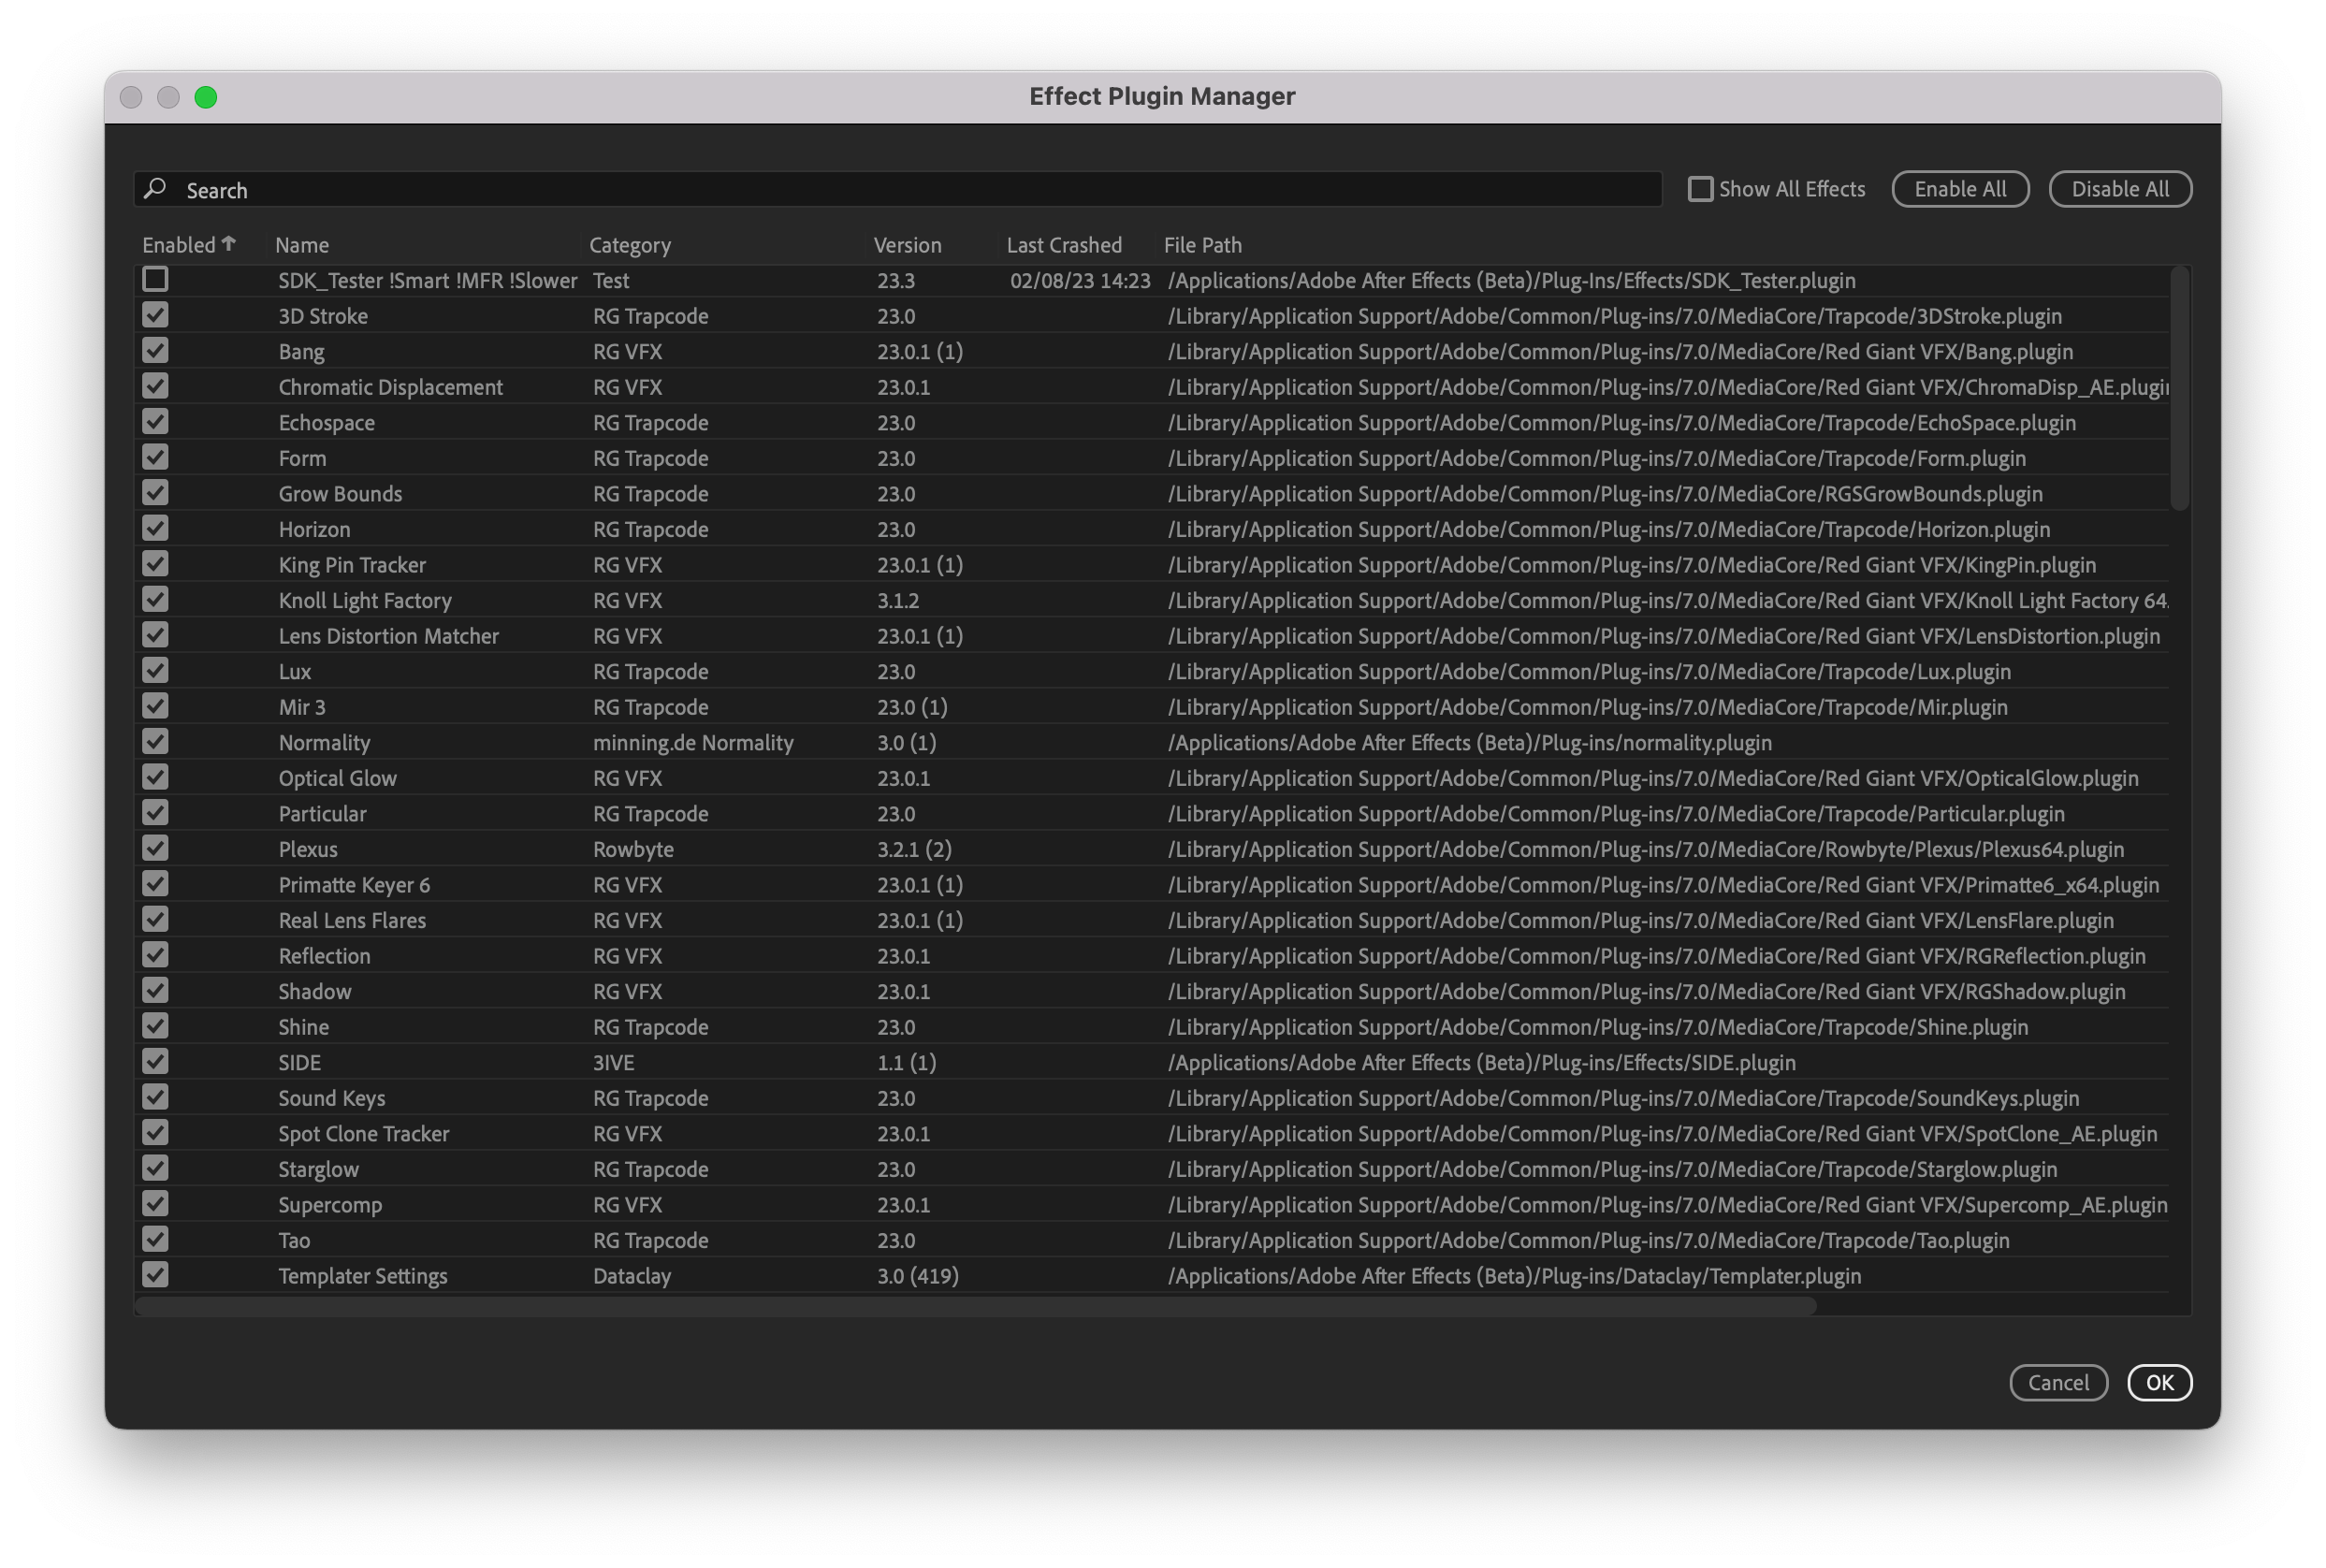Click the Disable All button
The width and height of the screenshot is (2326, 1568).
click(x=2119, y=188)
